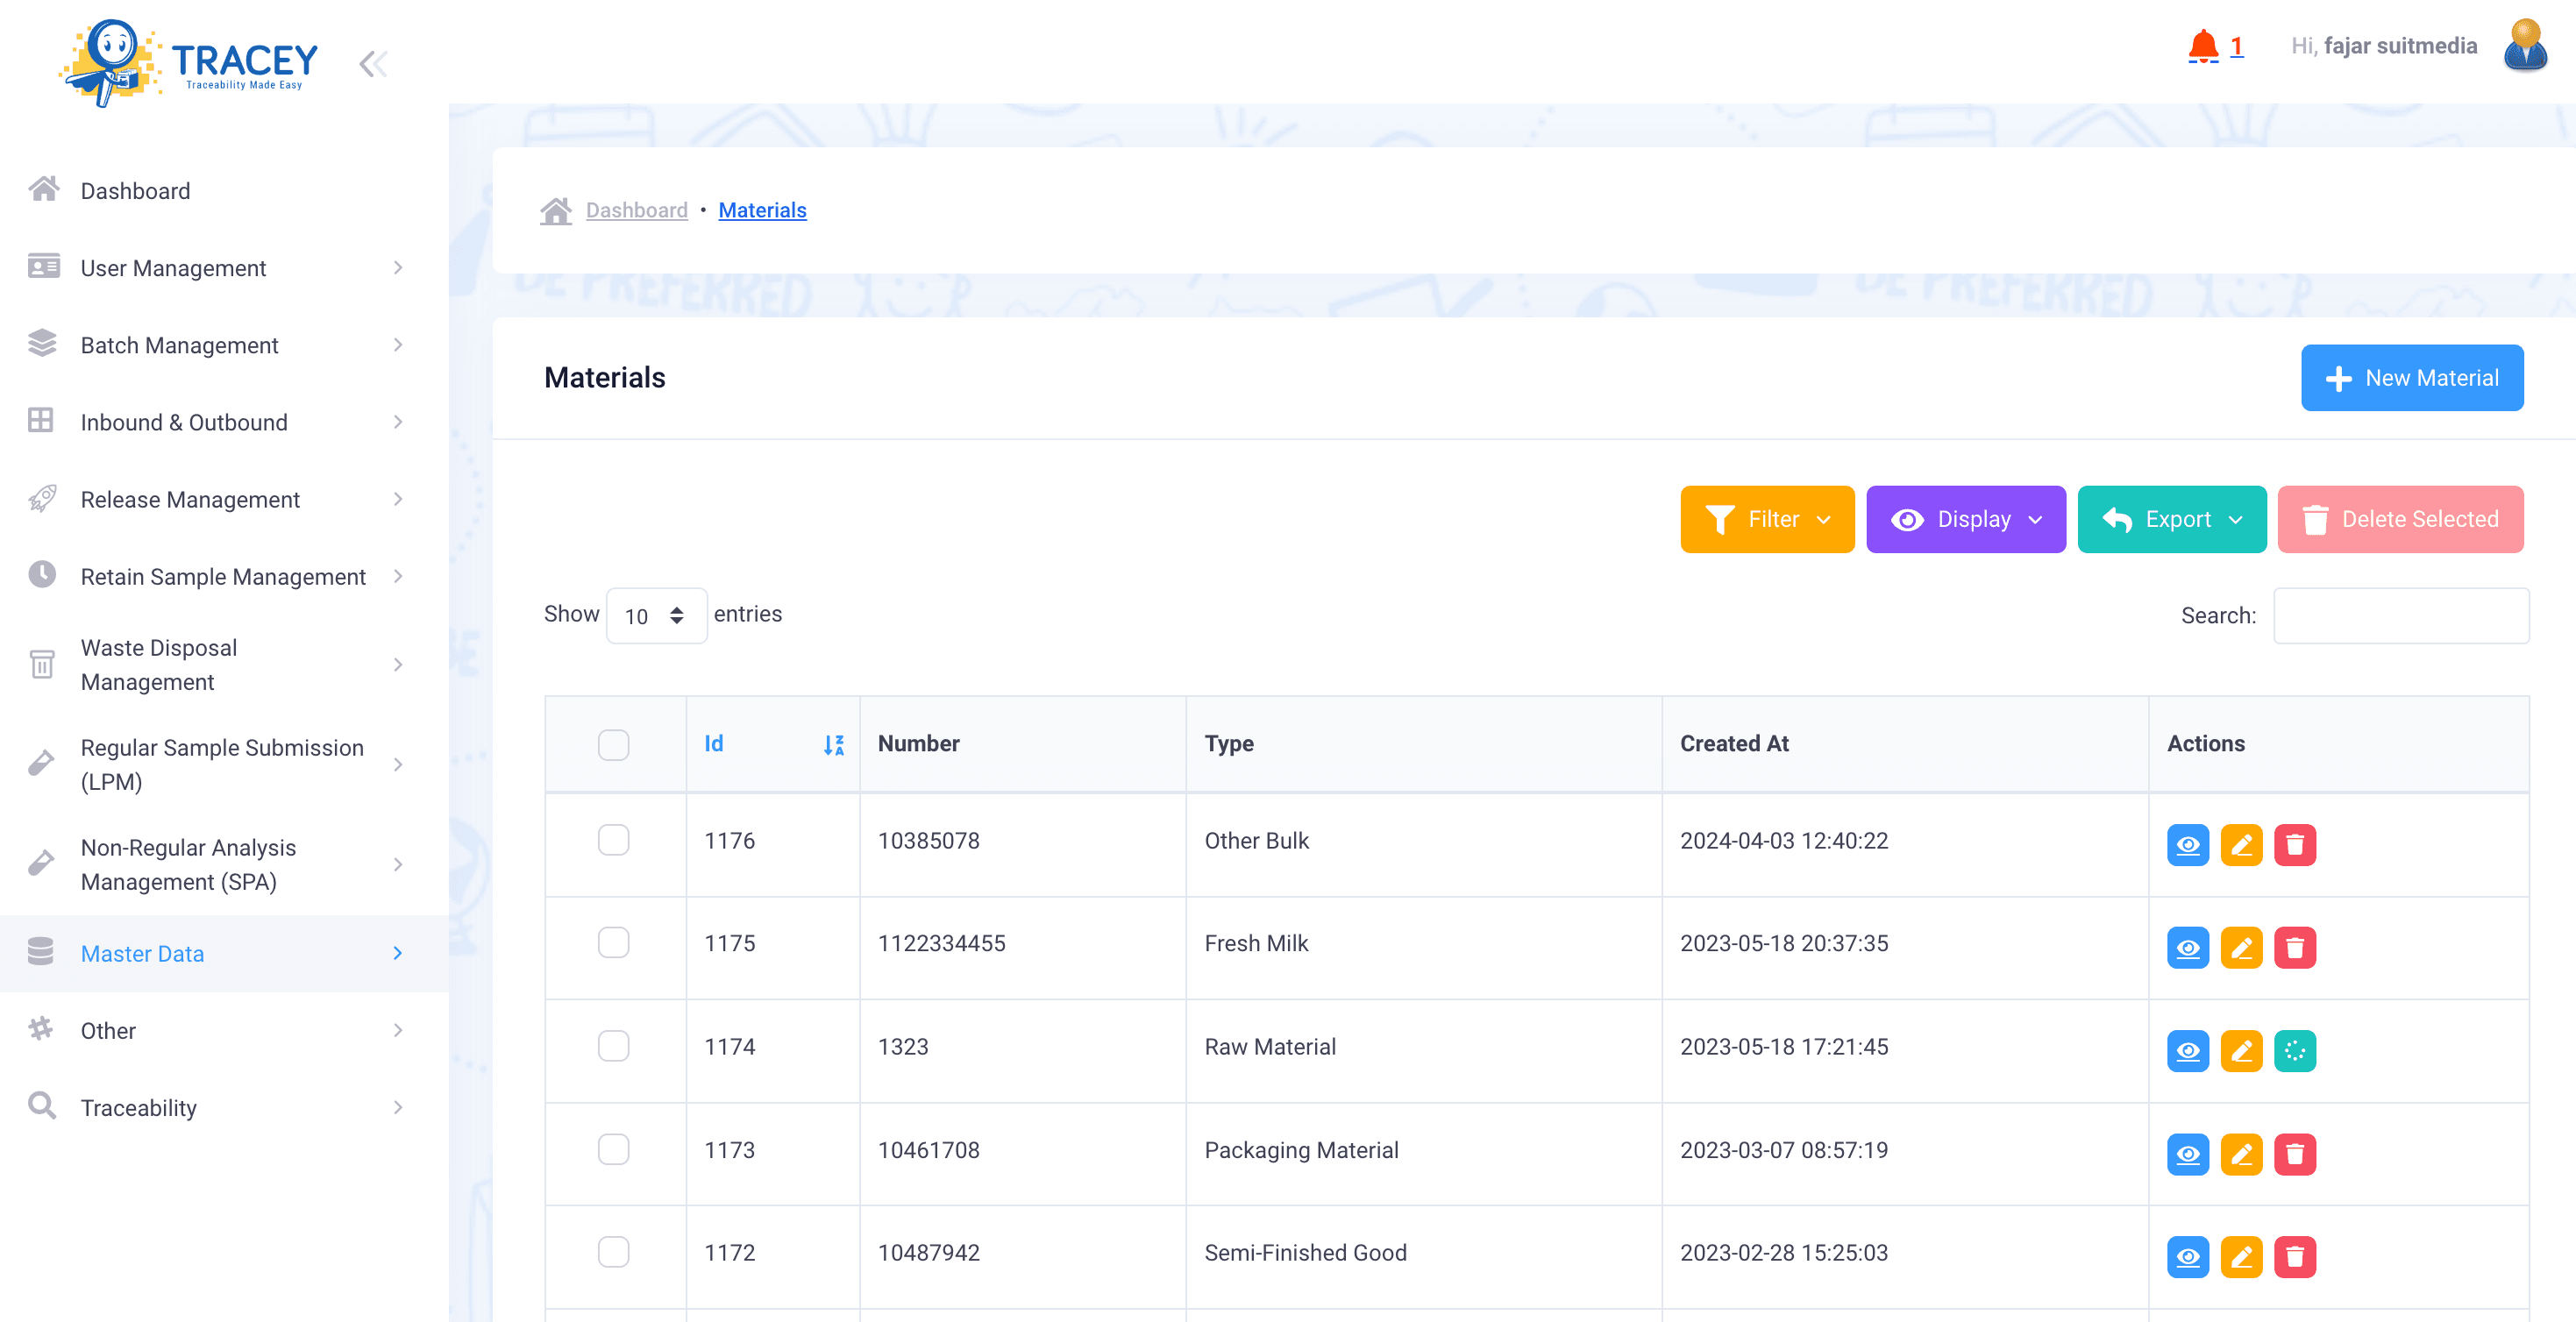Click inside the Search field
This screenshot has width=2576, height=1322.
click(2400, 615)
